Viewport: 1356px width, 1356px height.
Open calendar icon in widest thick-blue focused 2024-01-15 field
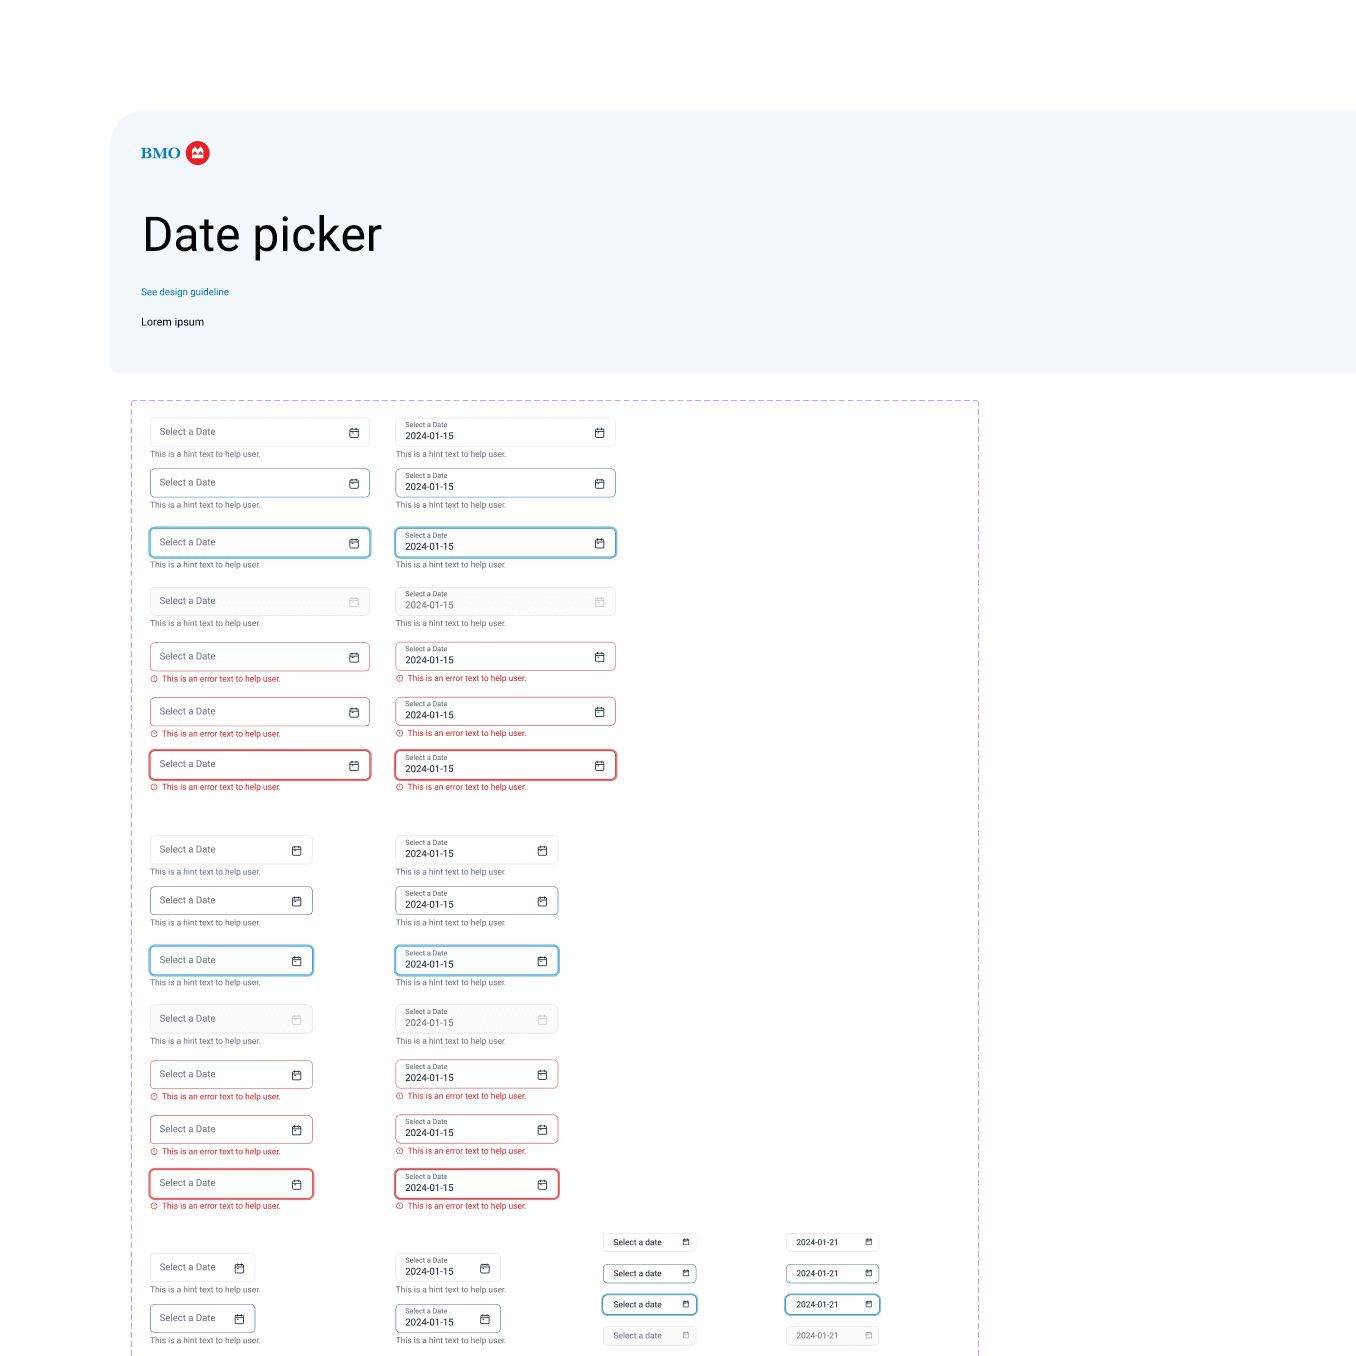(x=600, y=543)
